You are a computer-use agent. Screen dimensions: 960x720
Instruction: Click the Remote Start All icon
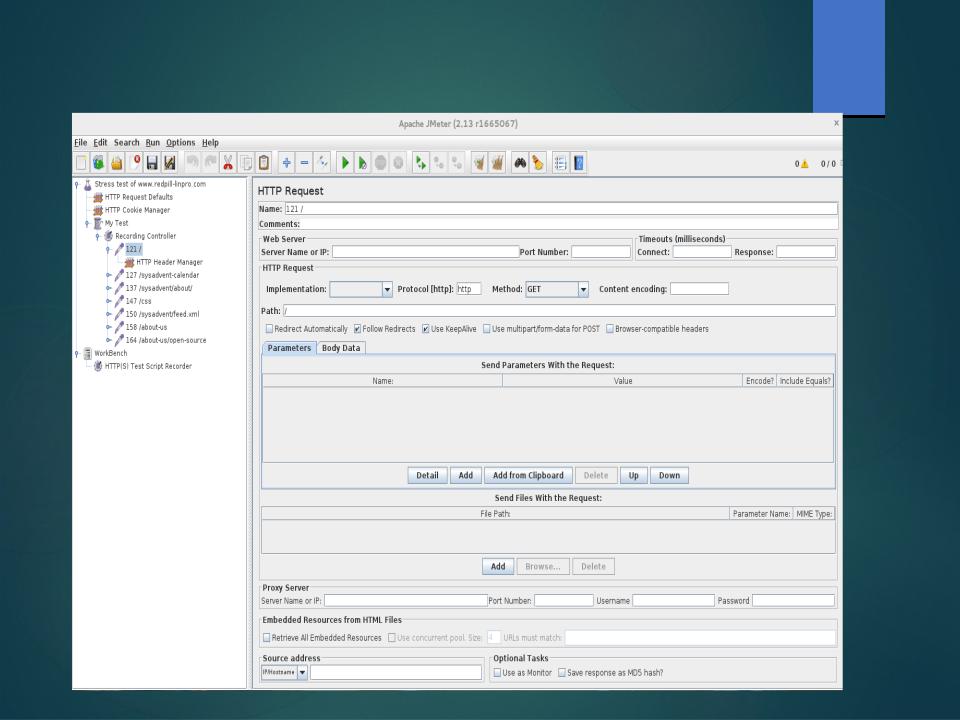[421, 163]
